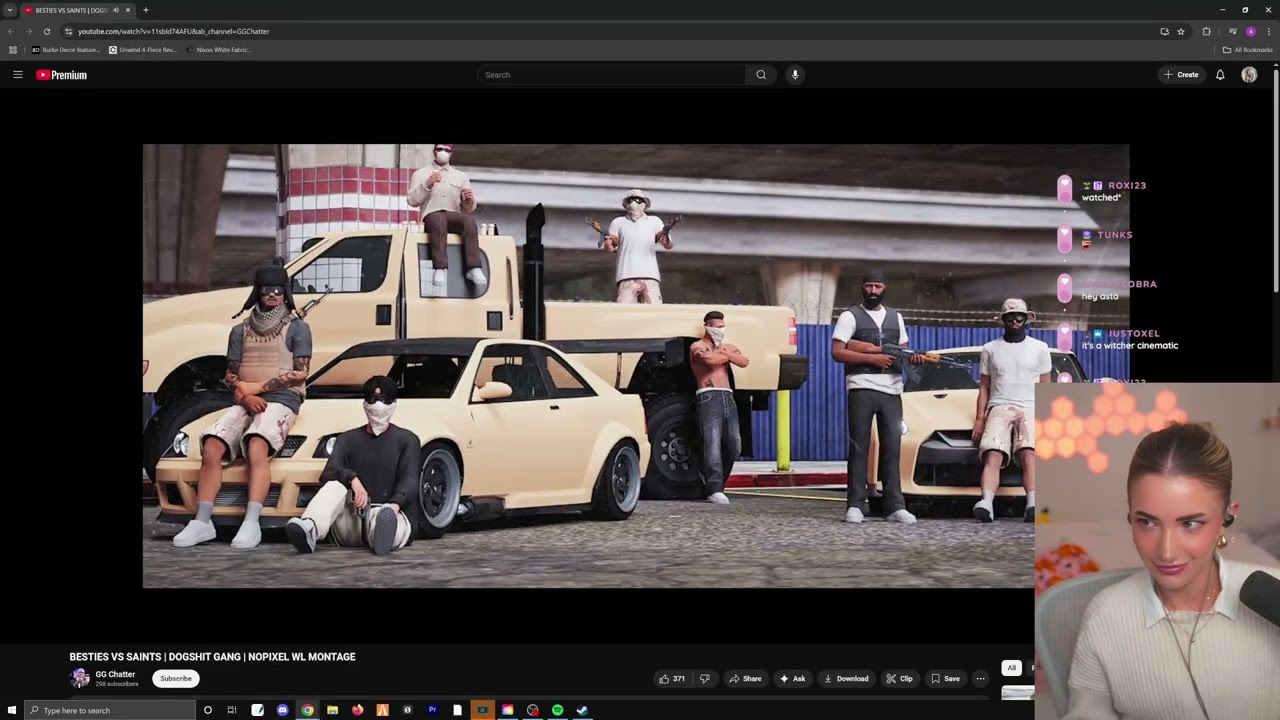Open Cortana circle on the taskbar

pyautogui.click(x=207, y=710)
